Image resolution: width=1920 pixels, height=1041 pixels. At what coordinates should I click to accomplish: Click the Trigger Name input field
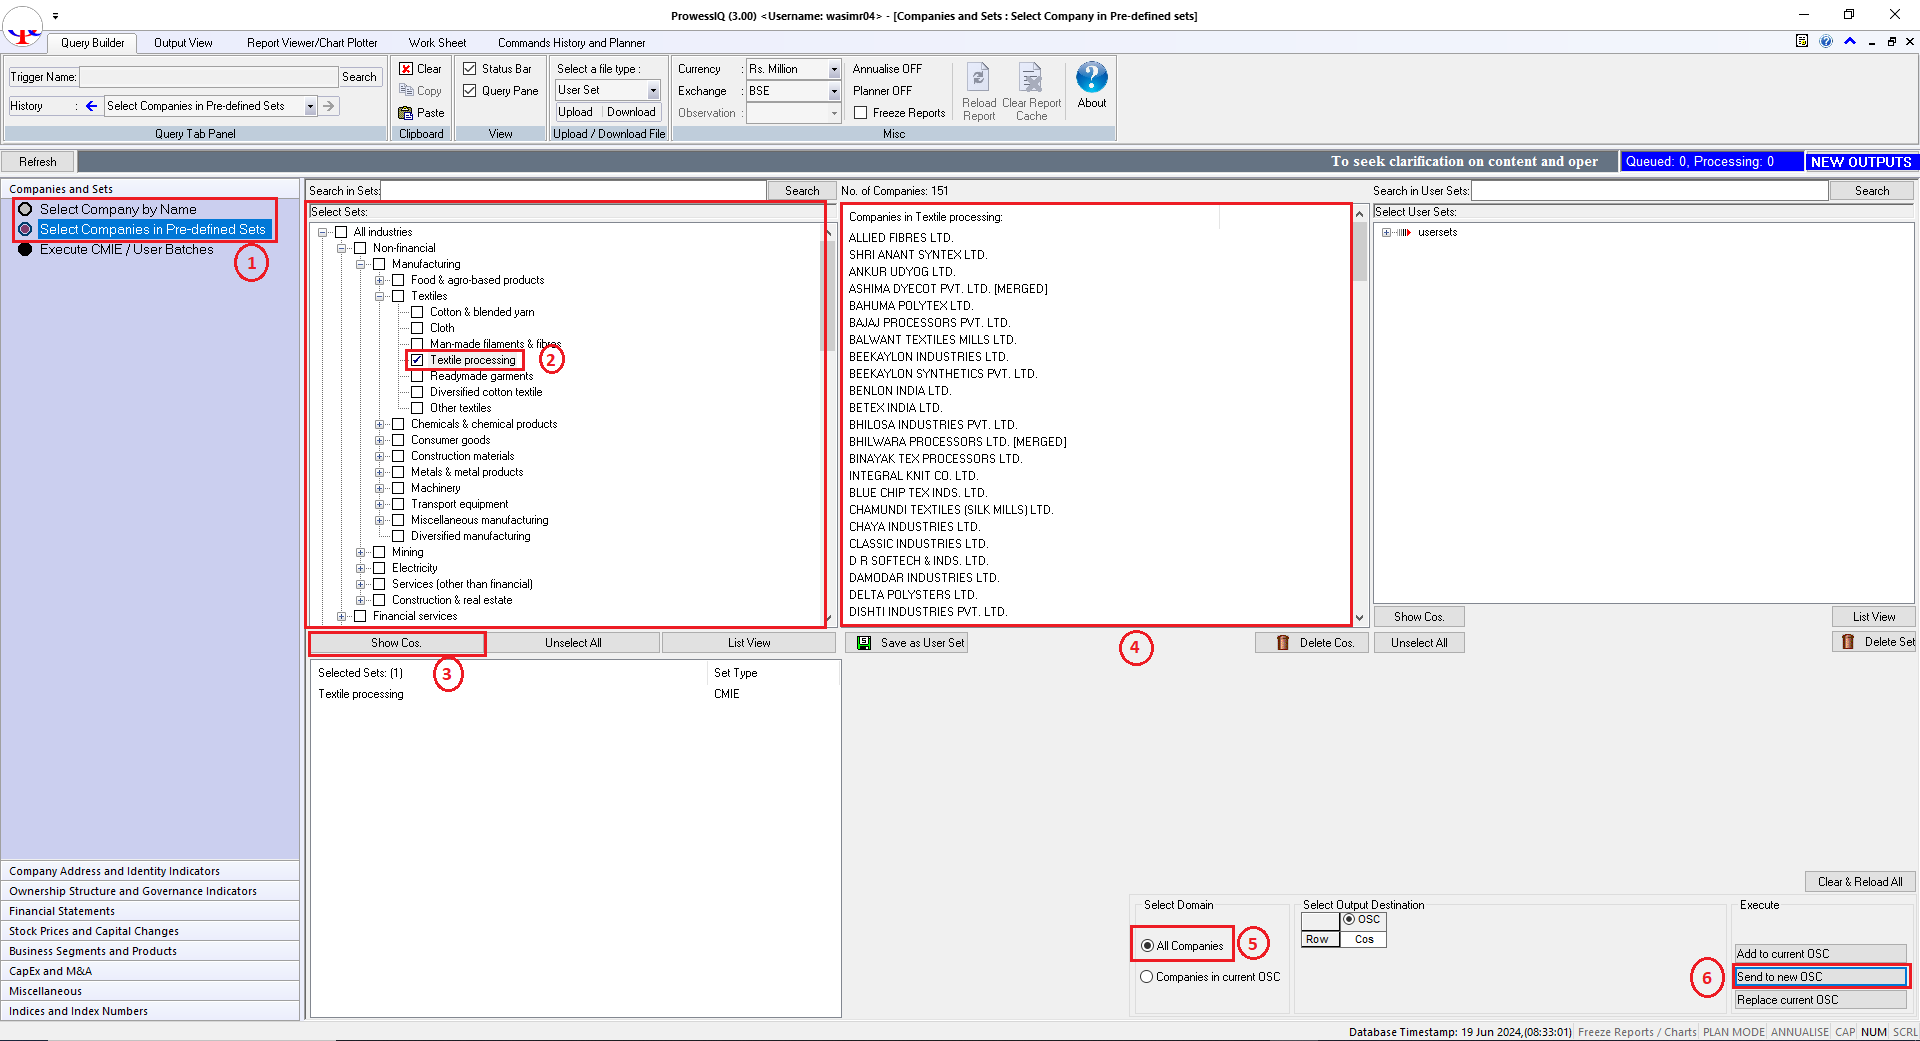pyautogui.click(x=208, y=77)
